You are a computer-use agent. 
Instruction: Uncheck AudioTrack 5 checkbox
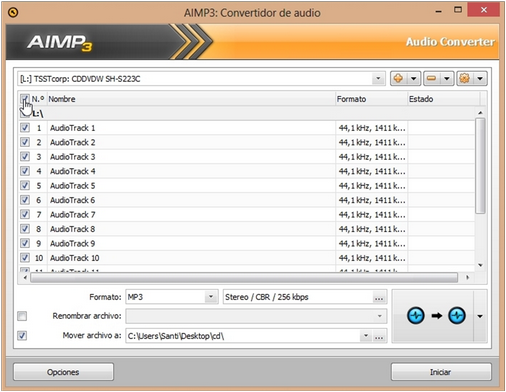pos(25,185)
